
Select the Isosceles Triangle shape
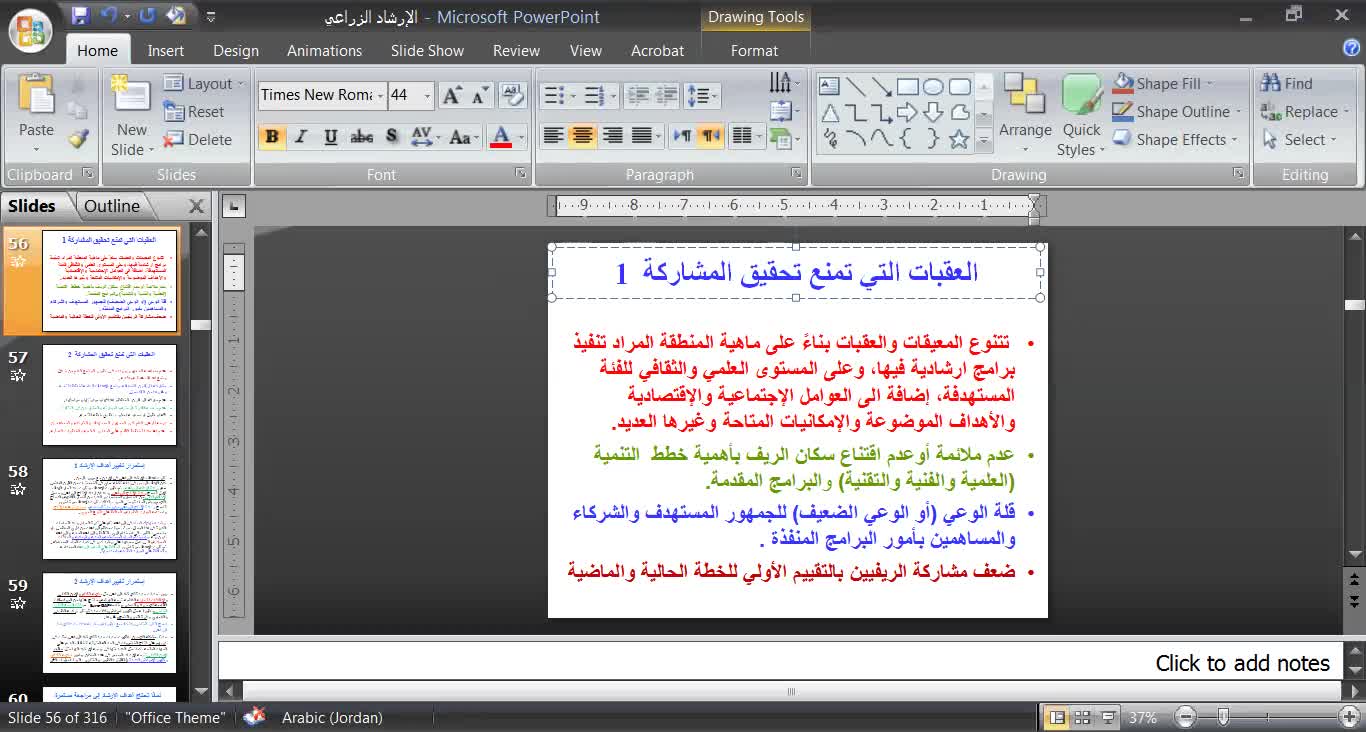830,112
